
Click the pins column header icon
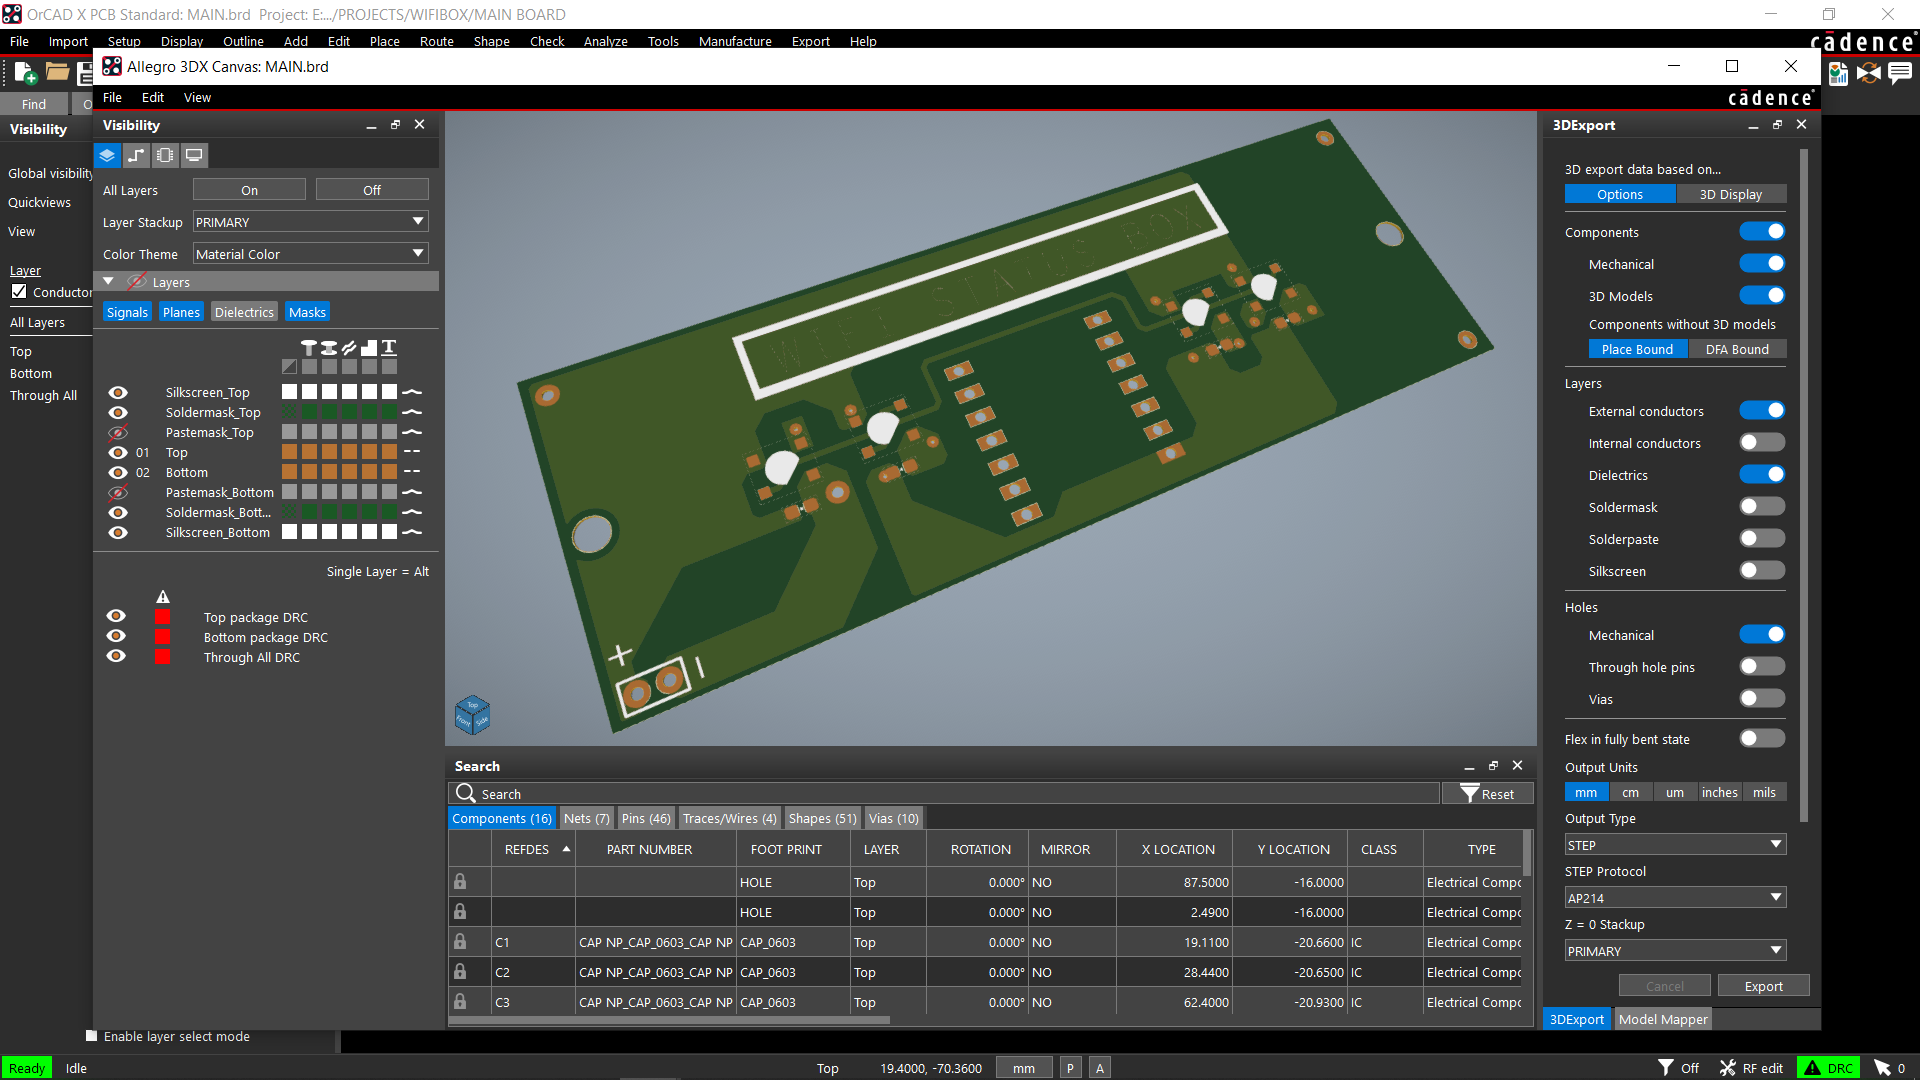(x=308, y=347)
